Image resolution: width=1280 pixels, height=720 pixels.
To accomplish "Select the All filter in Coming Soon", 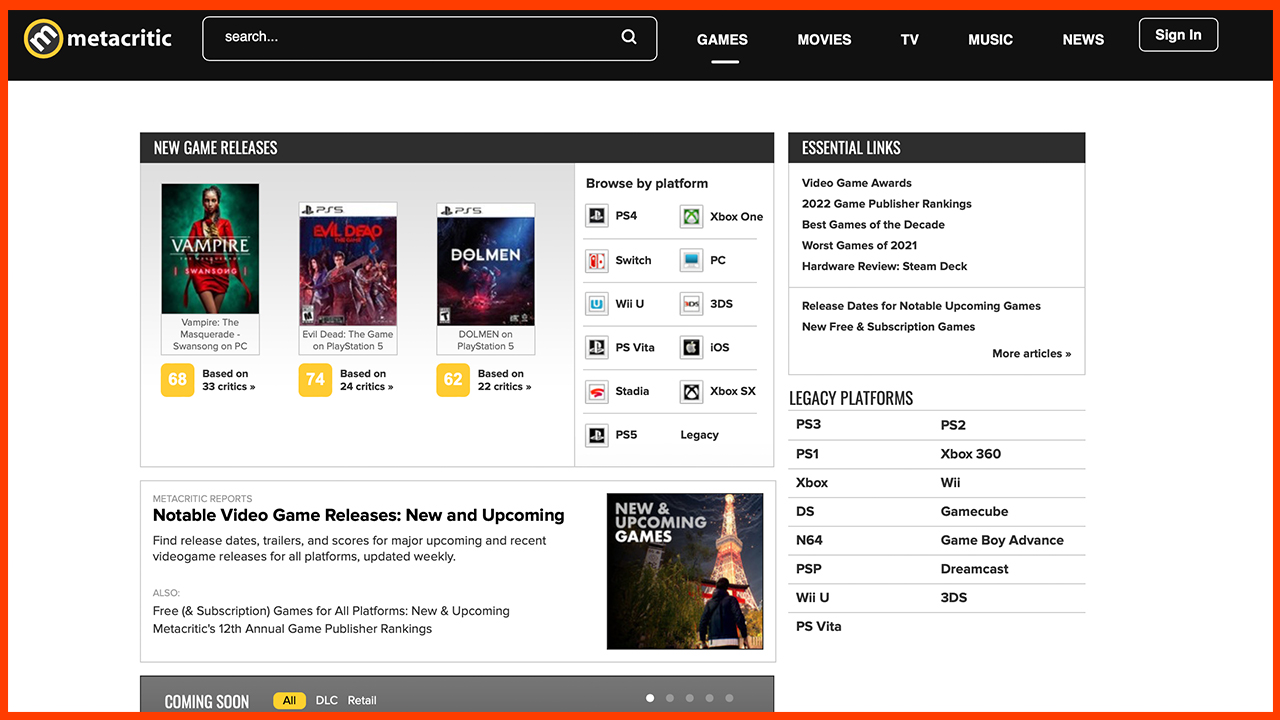I will [289, 701].
